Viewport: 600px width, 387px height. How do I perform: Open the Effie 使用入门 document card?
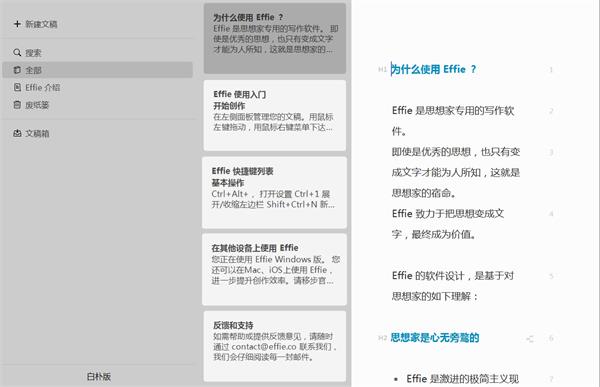pyautogui.click(x=275, y=115)
